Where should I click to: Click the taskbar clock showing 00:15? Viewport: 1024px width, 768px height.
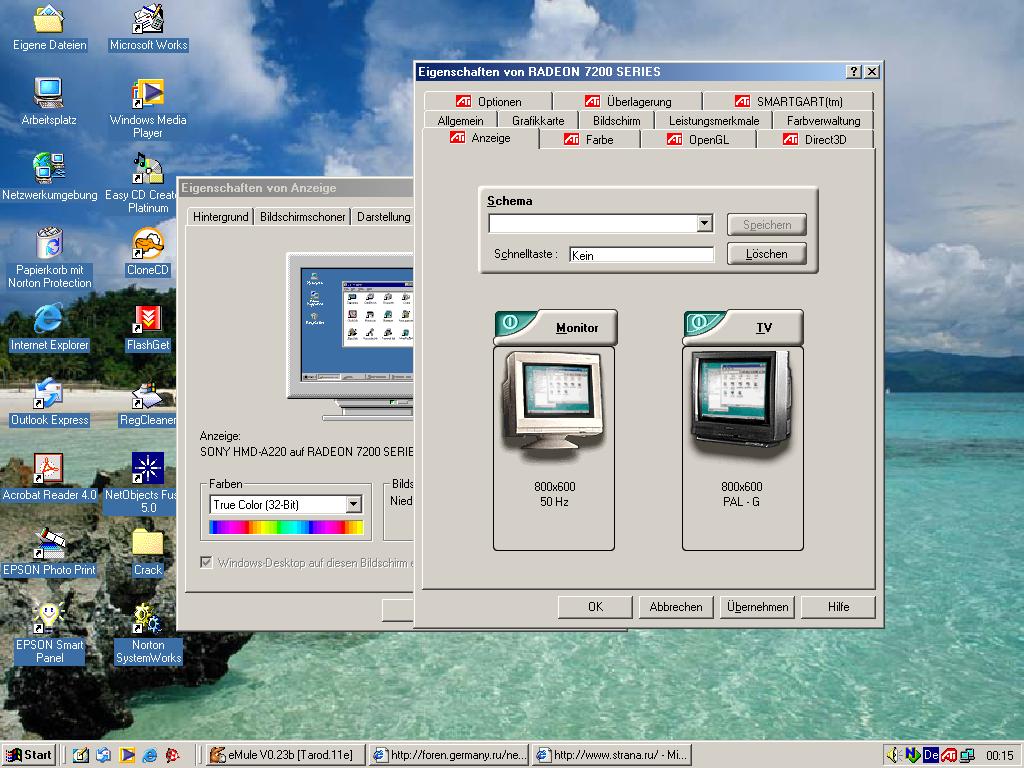click(1000, 756)
